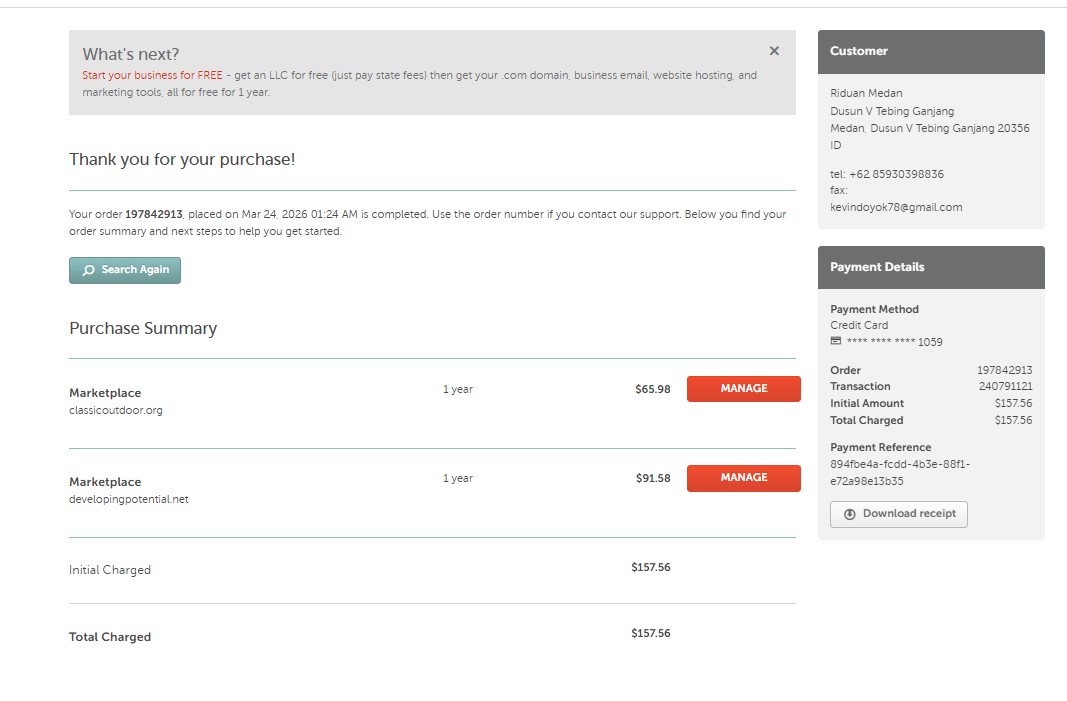Open the "Start your business for FREE" link
The image size is (1067, 701).
pos(152,75)
